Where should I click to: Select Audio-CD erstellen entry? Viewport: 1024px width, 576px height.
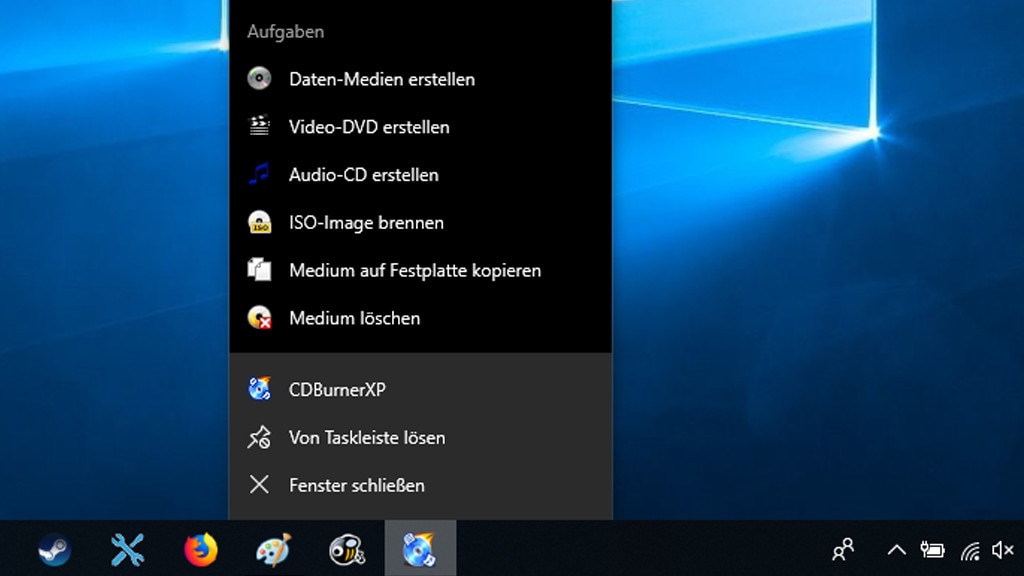(421, 174)
